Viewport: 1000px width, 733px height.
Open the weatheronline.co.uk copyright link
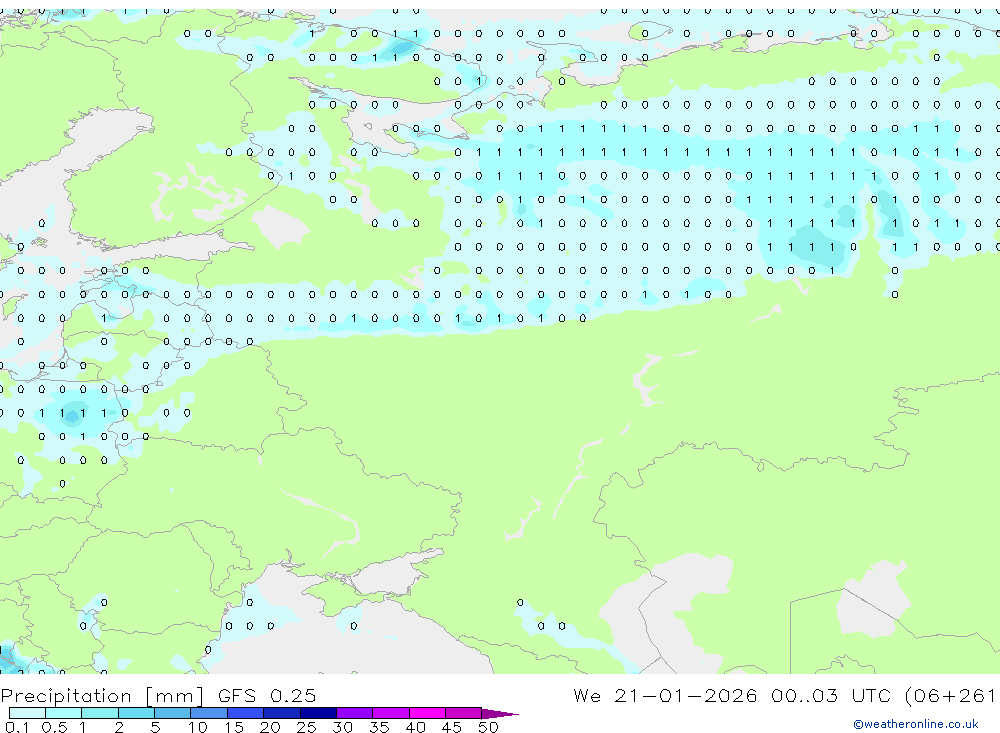coord(916,724)
